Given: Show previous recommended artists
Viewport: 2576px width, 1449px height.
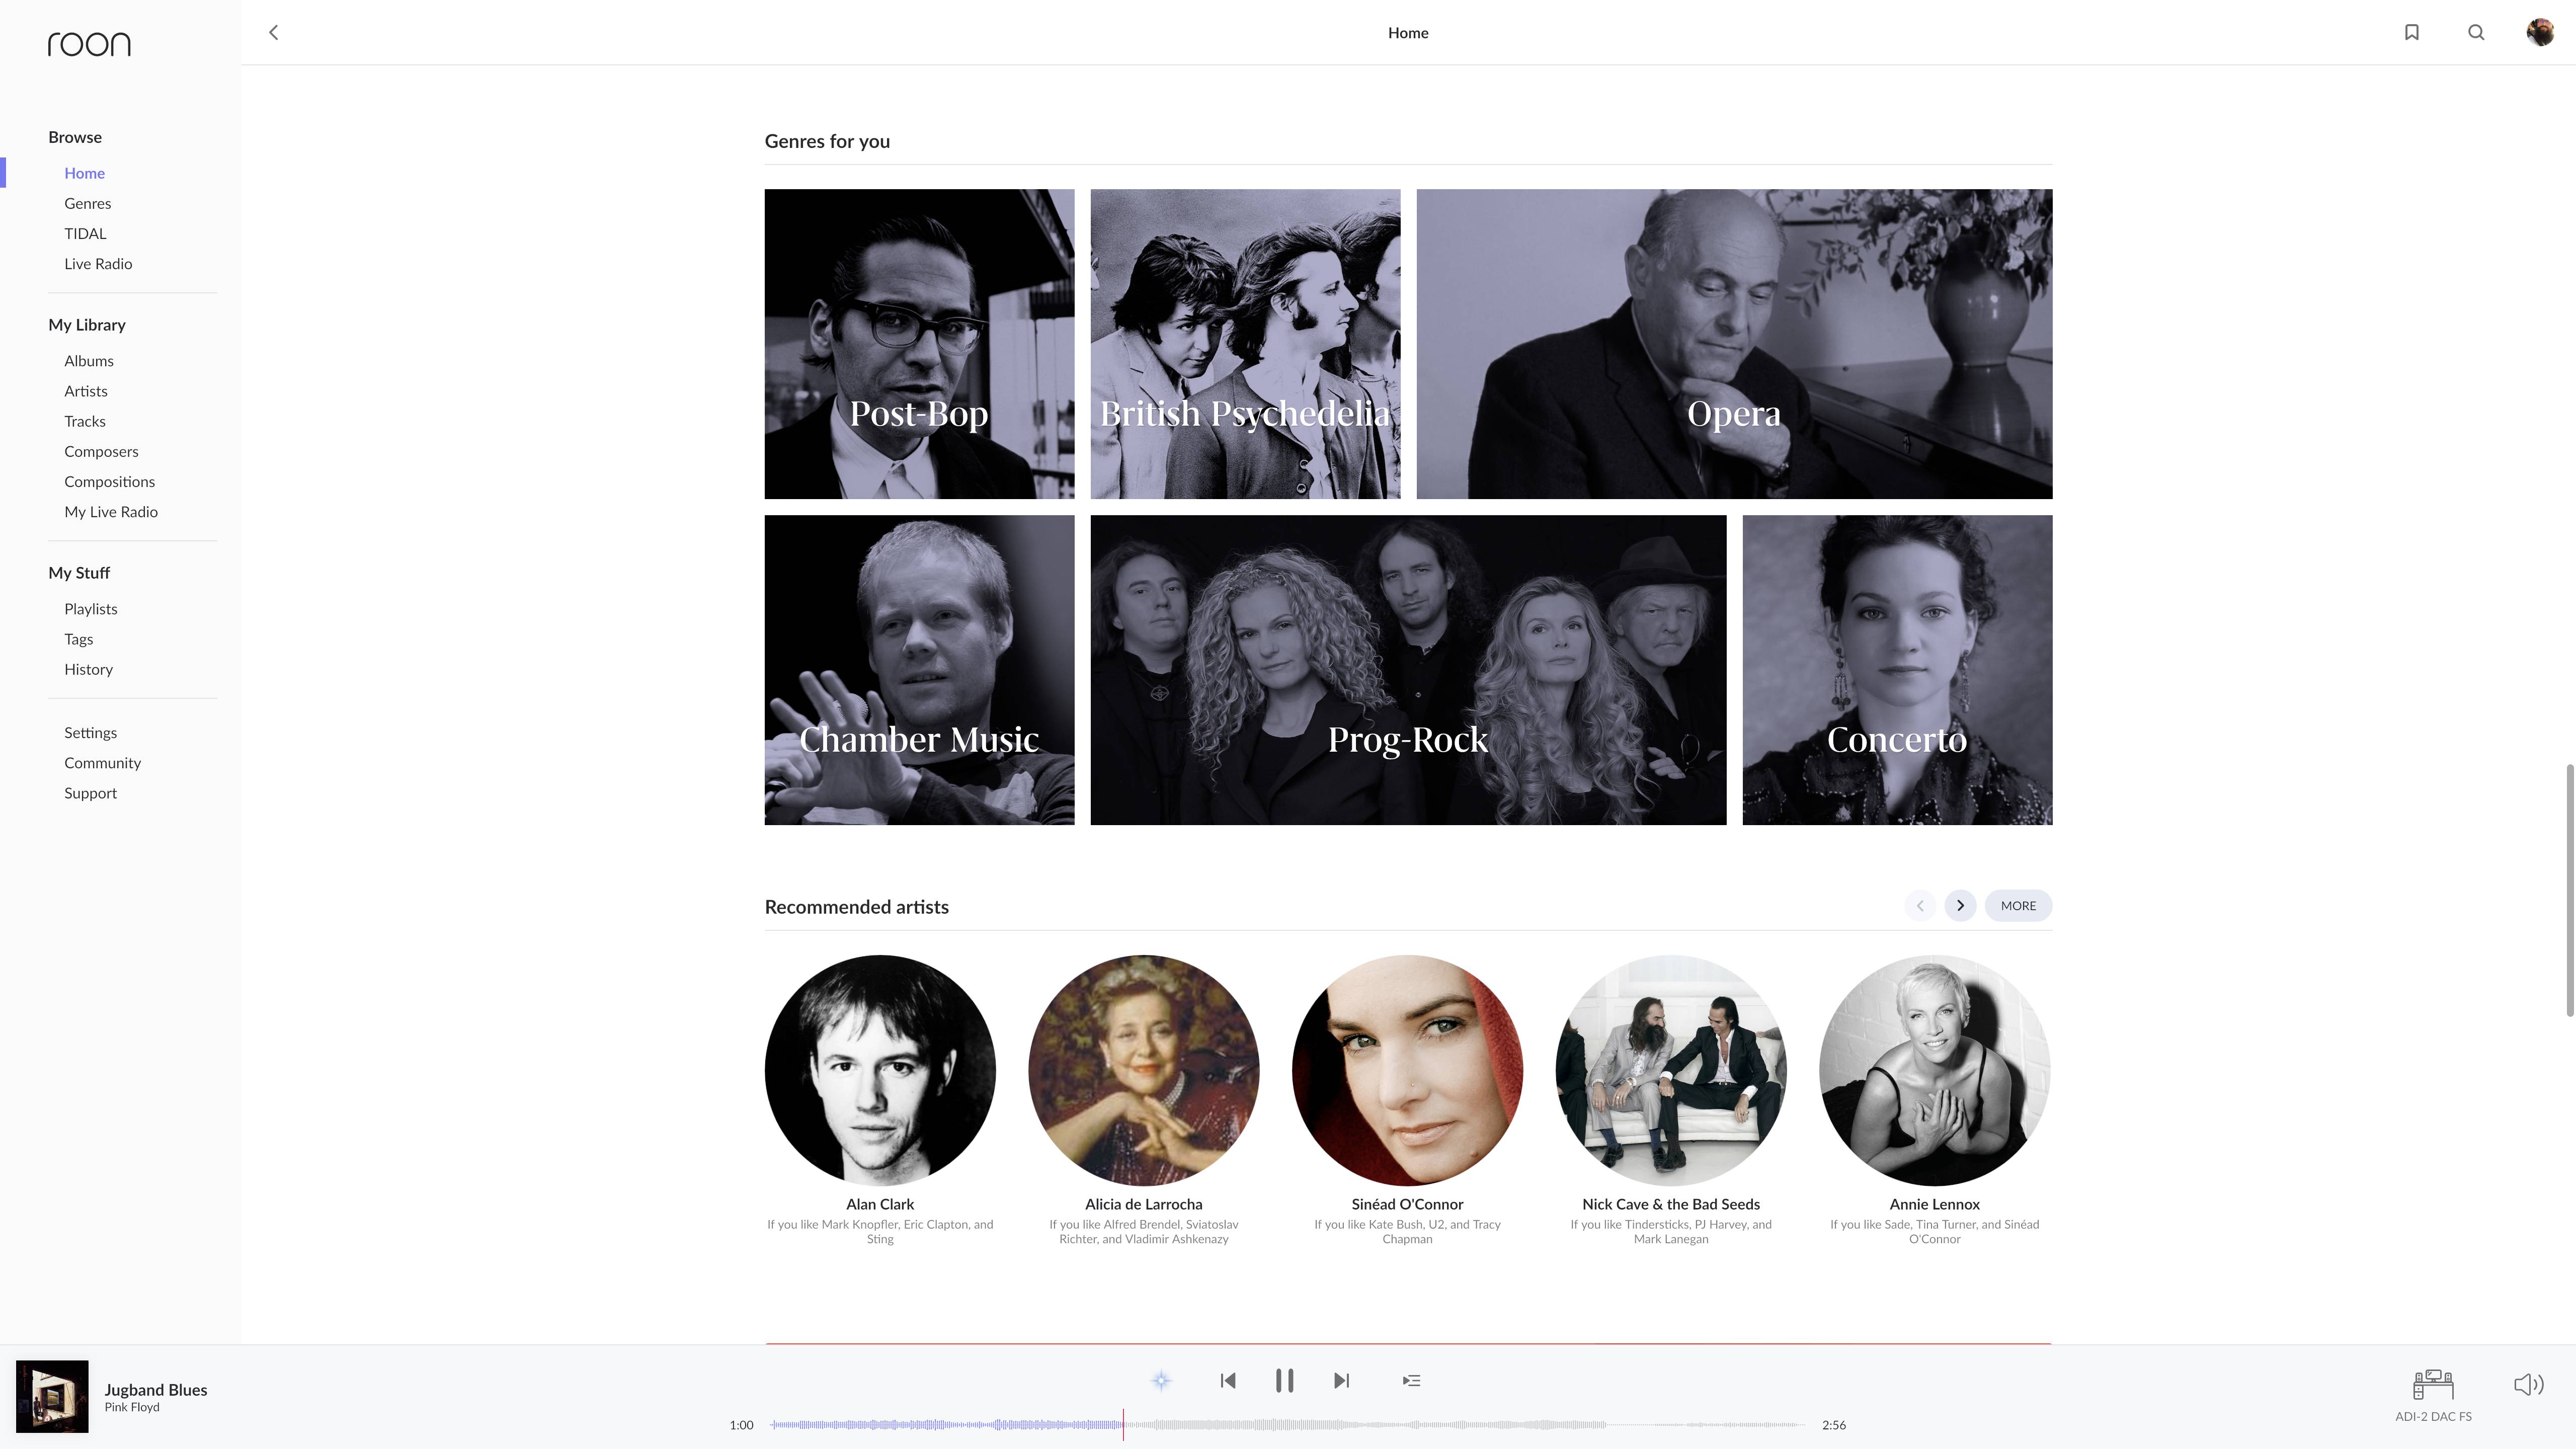Looking at the screenshot, I should tap(1920, 905).
